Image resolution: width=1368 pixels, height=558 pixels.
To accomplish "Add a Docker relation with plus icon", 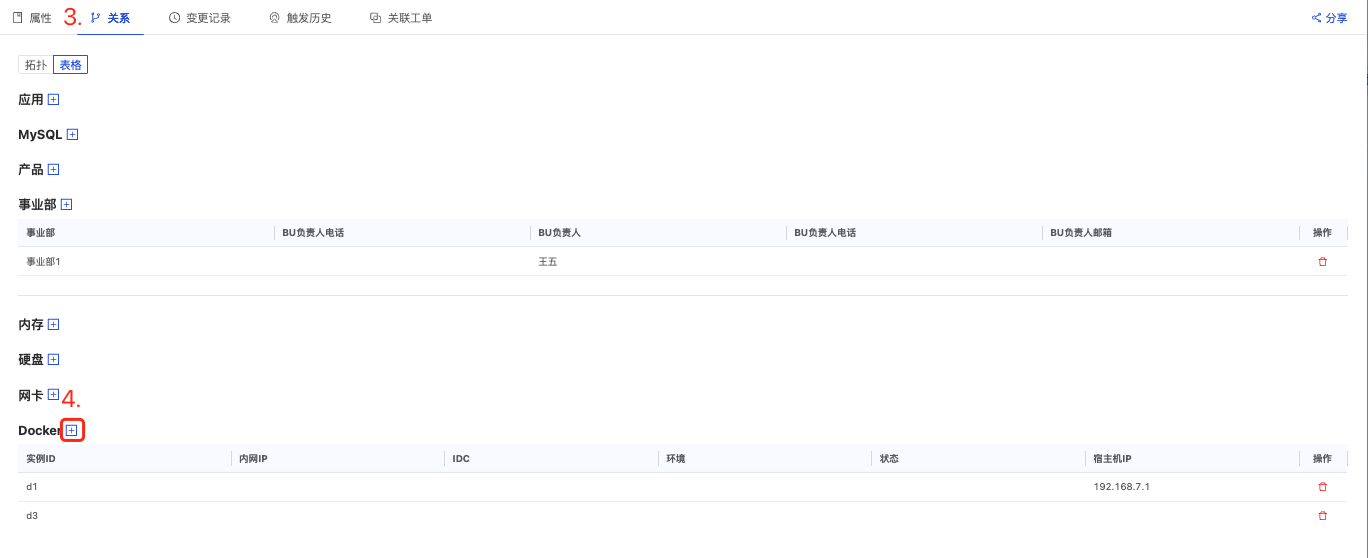I will pos(72,430).
